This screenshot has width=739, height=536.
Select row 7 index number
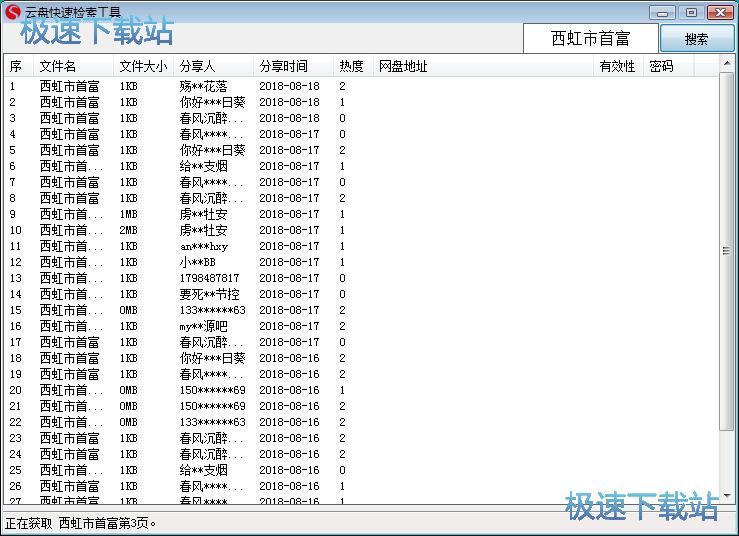click(13, 182)
